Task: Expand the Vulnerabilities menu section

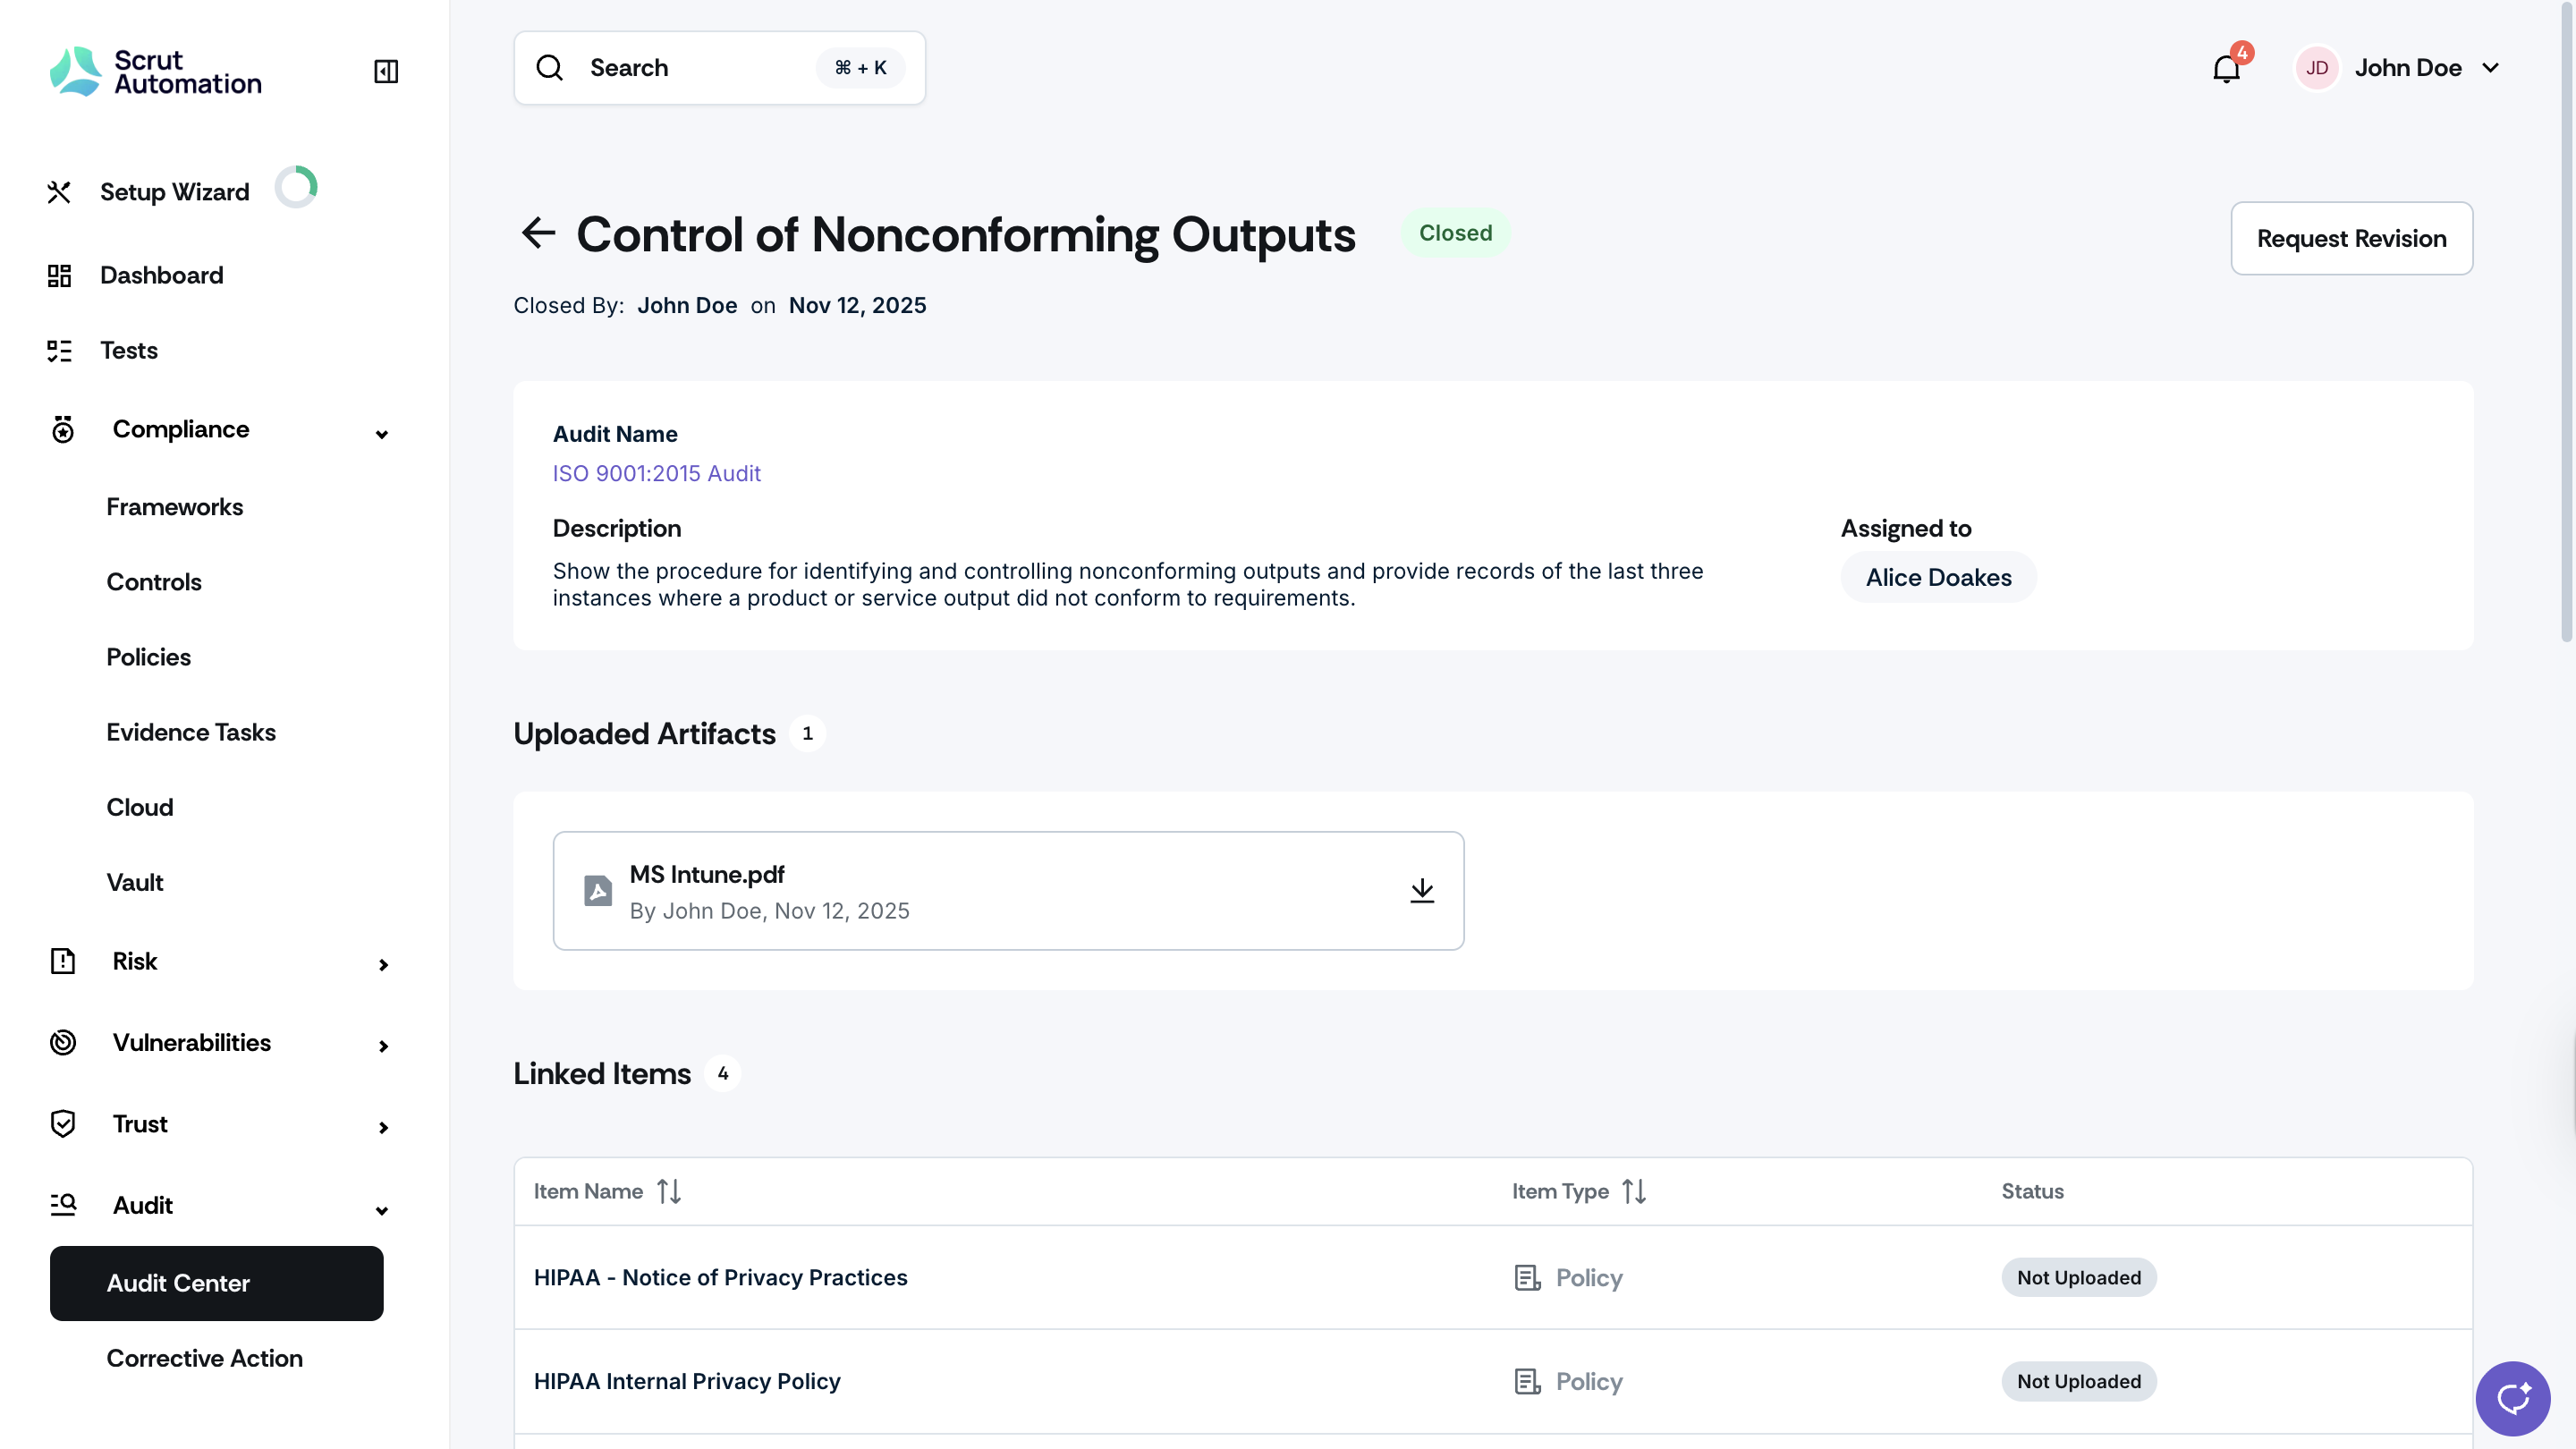Action: tap(383, 1046)
